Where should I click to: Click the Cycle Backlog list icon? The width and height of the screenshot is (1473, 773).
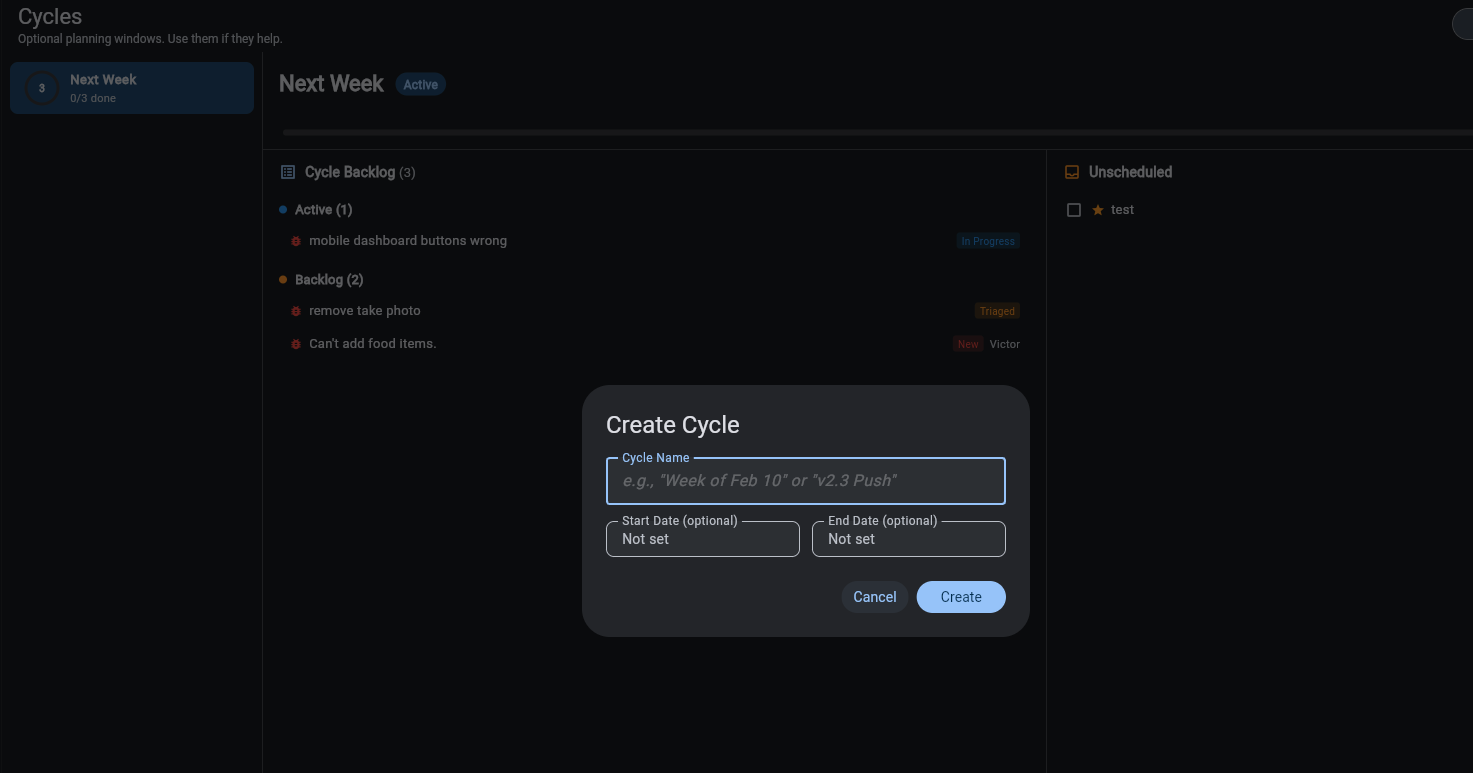click(x=287, y=171)
